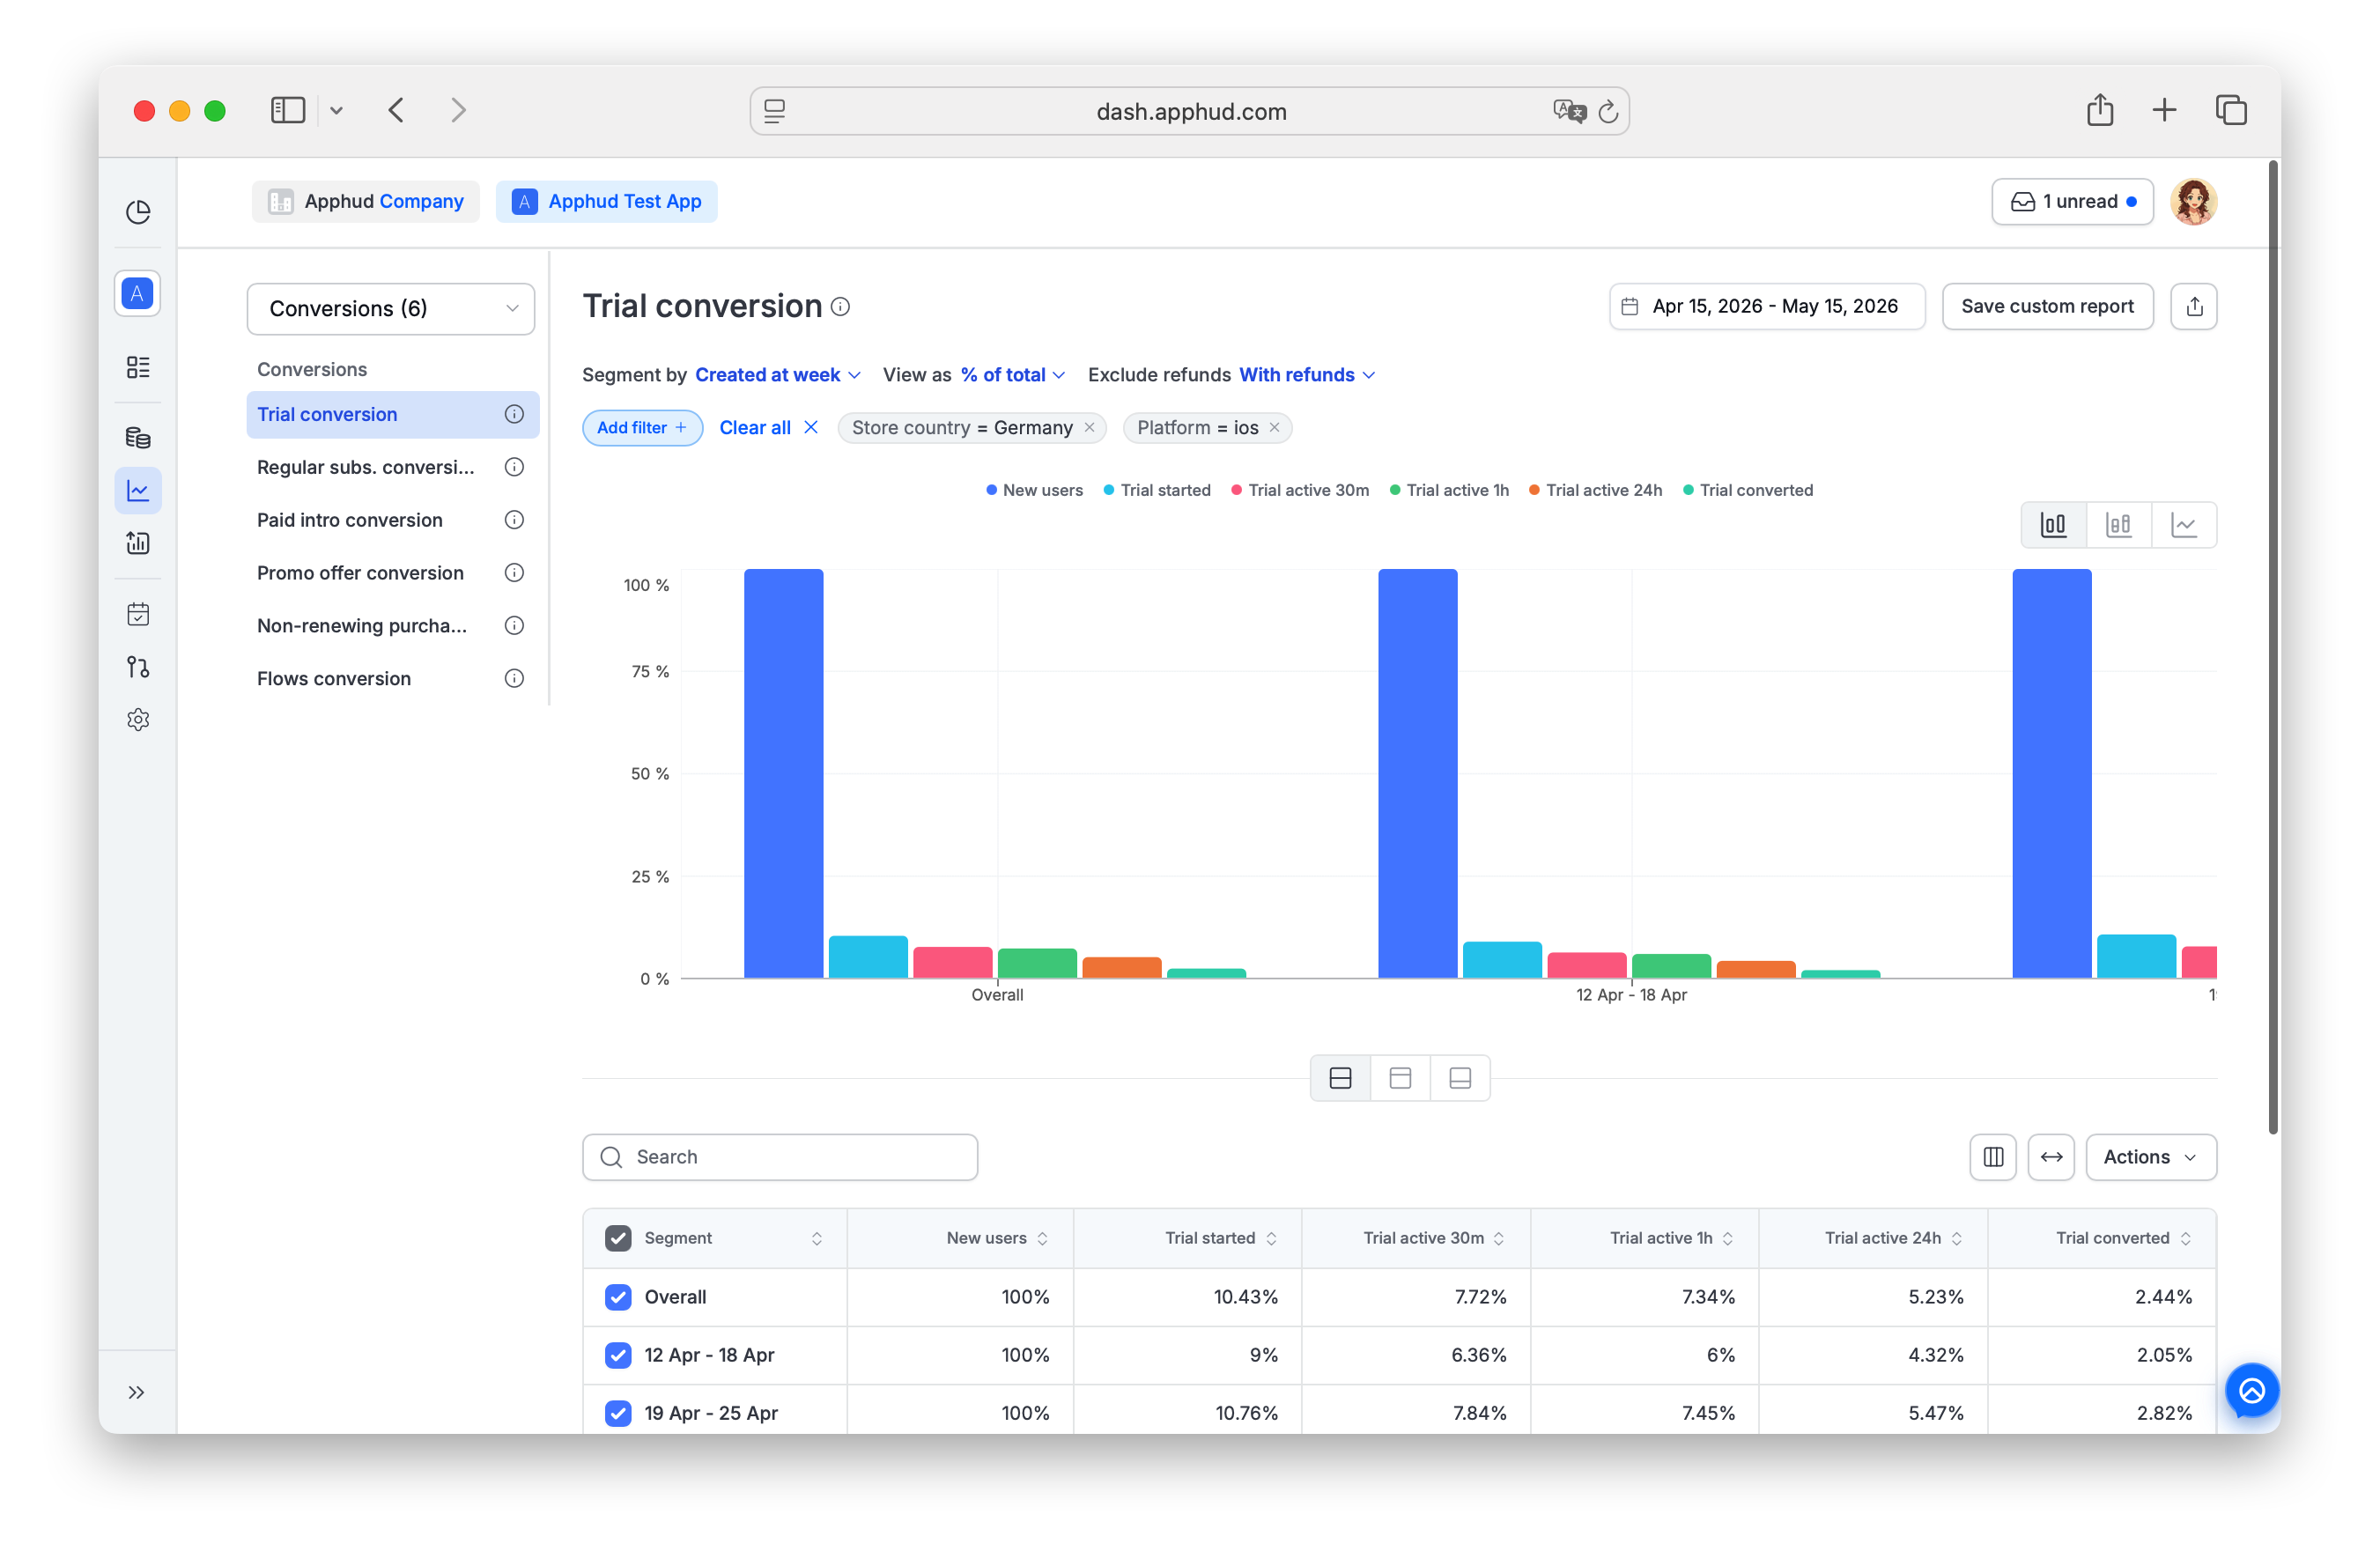This screenshot has height=1566, width=2380.
Task: Expand the sidebar with double chevron
Action: [x=137, y=1393]
